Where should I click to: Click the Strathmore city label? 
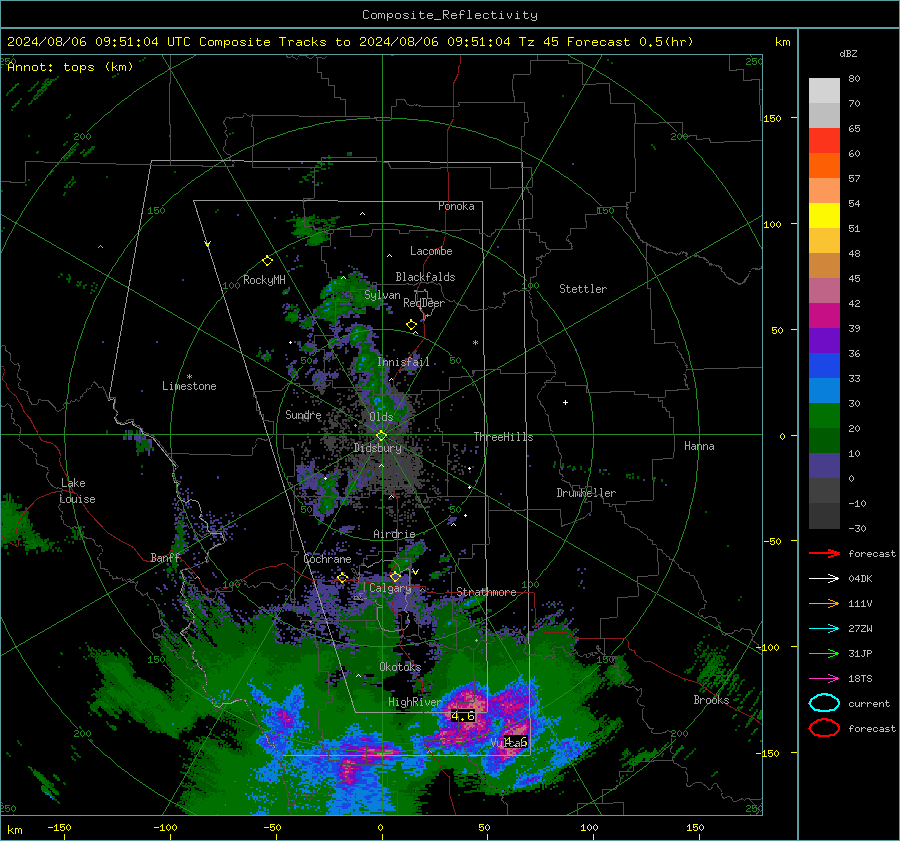(x=486, y=592)
